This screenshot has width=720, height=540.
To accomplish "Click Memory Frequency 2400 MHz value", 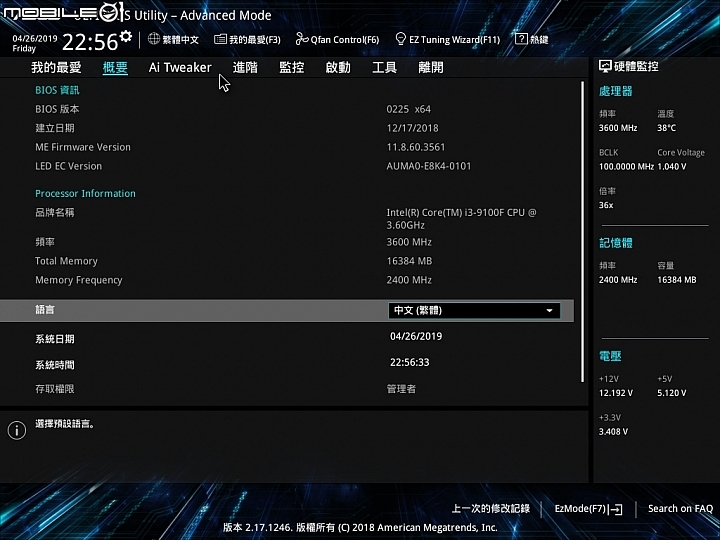I will pyautogui.click(x=409, y=280).
